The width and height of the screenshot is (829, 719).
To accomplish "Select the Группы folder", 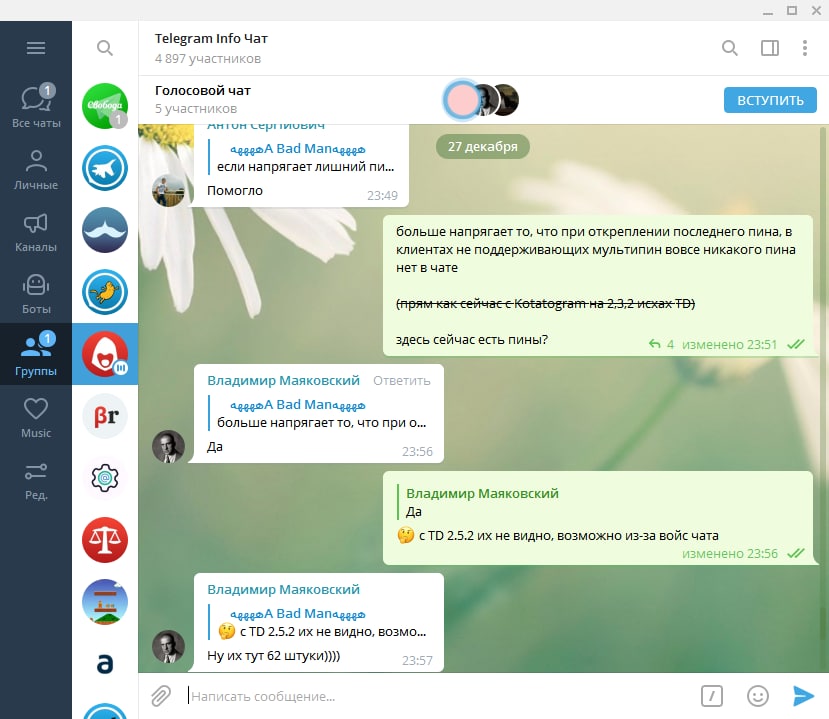I will pos(36,354).
